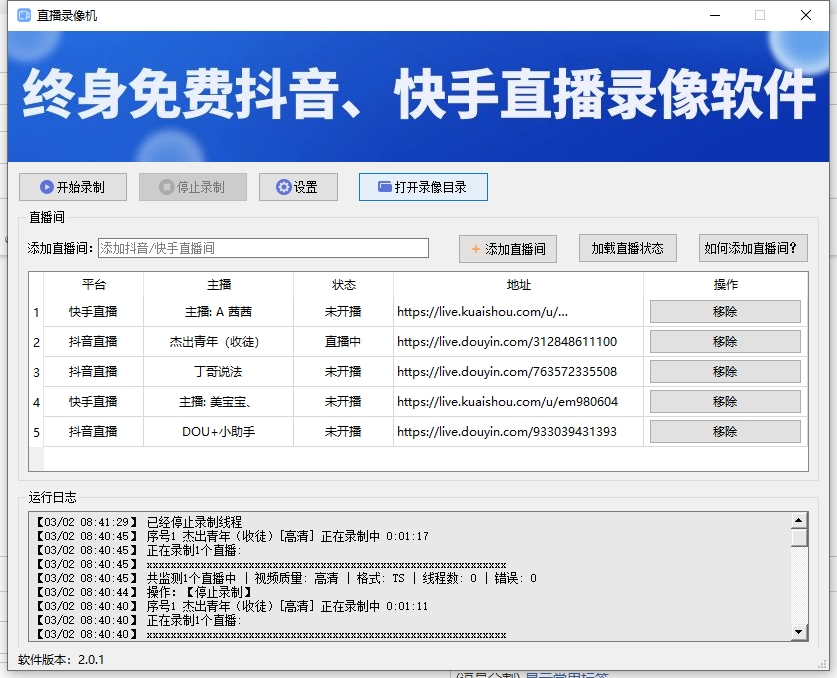Viewport: 837px width, 678px height.
Task: Select row number 4 header in table
Action: coord(36,402)
